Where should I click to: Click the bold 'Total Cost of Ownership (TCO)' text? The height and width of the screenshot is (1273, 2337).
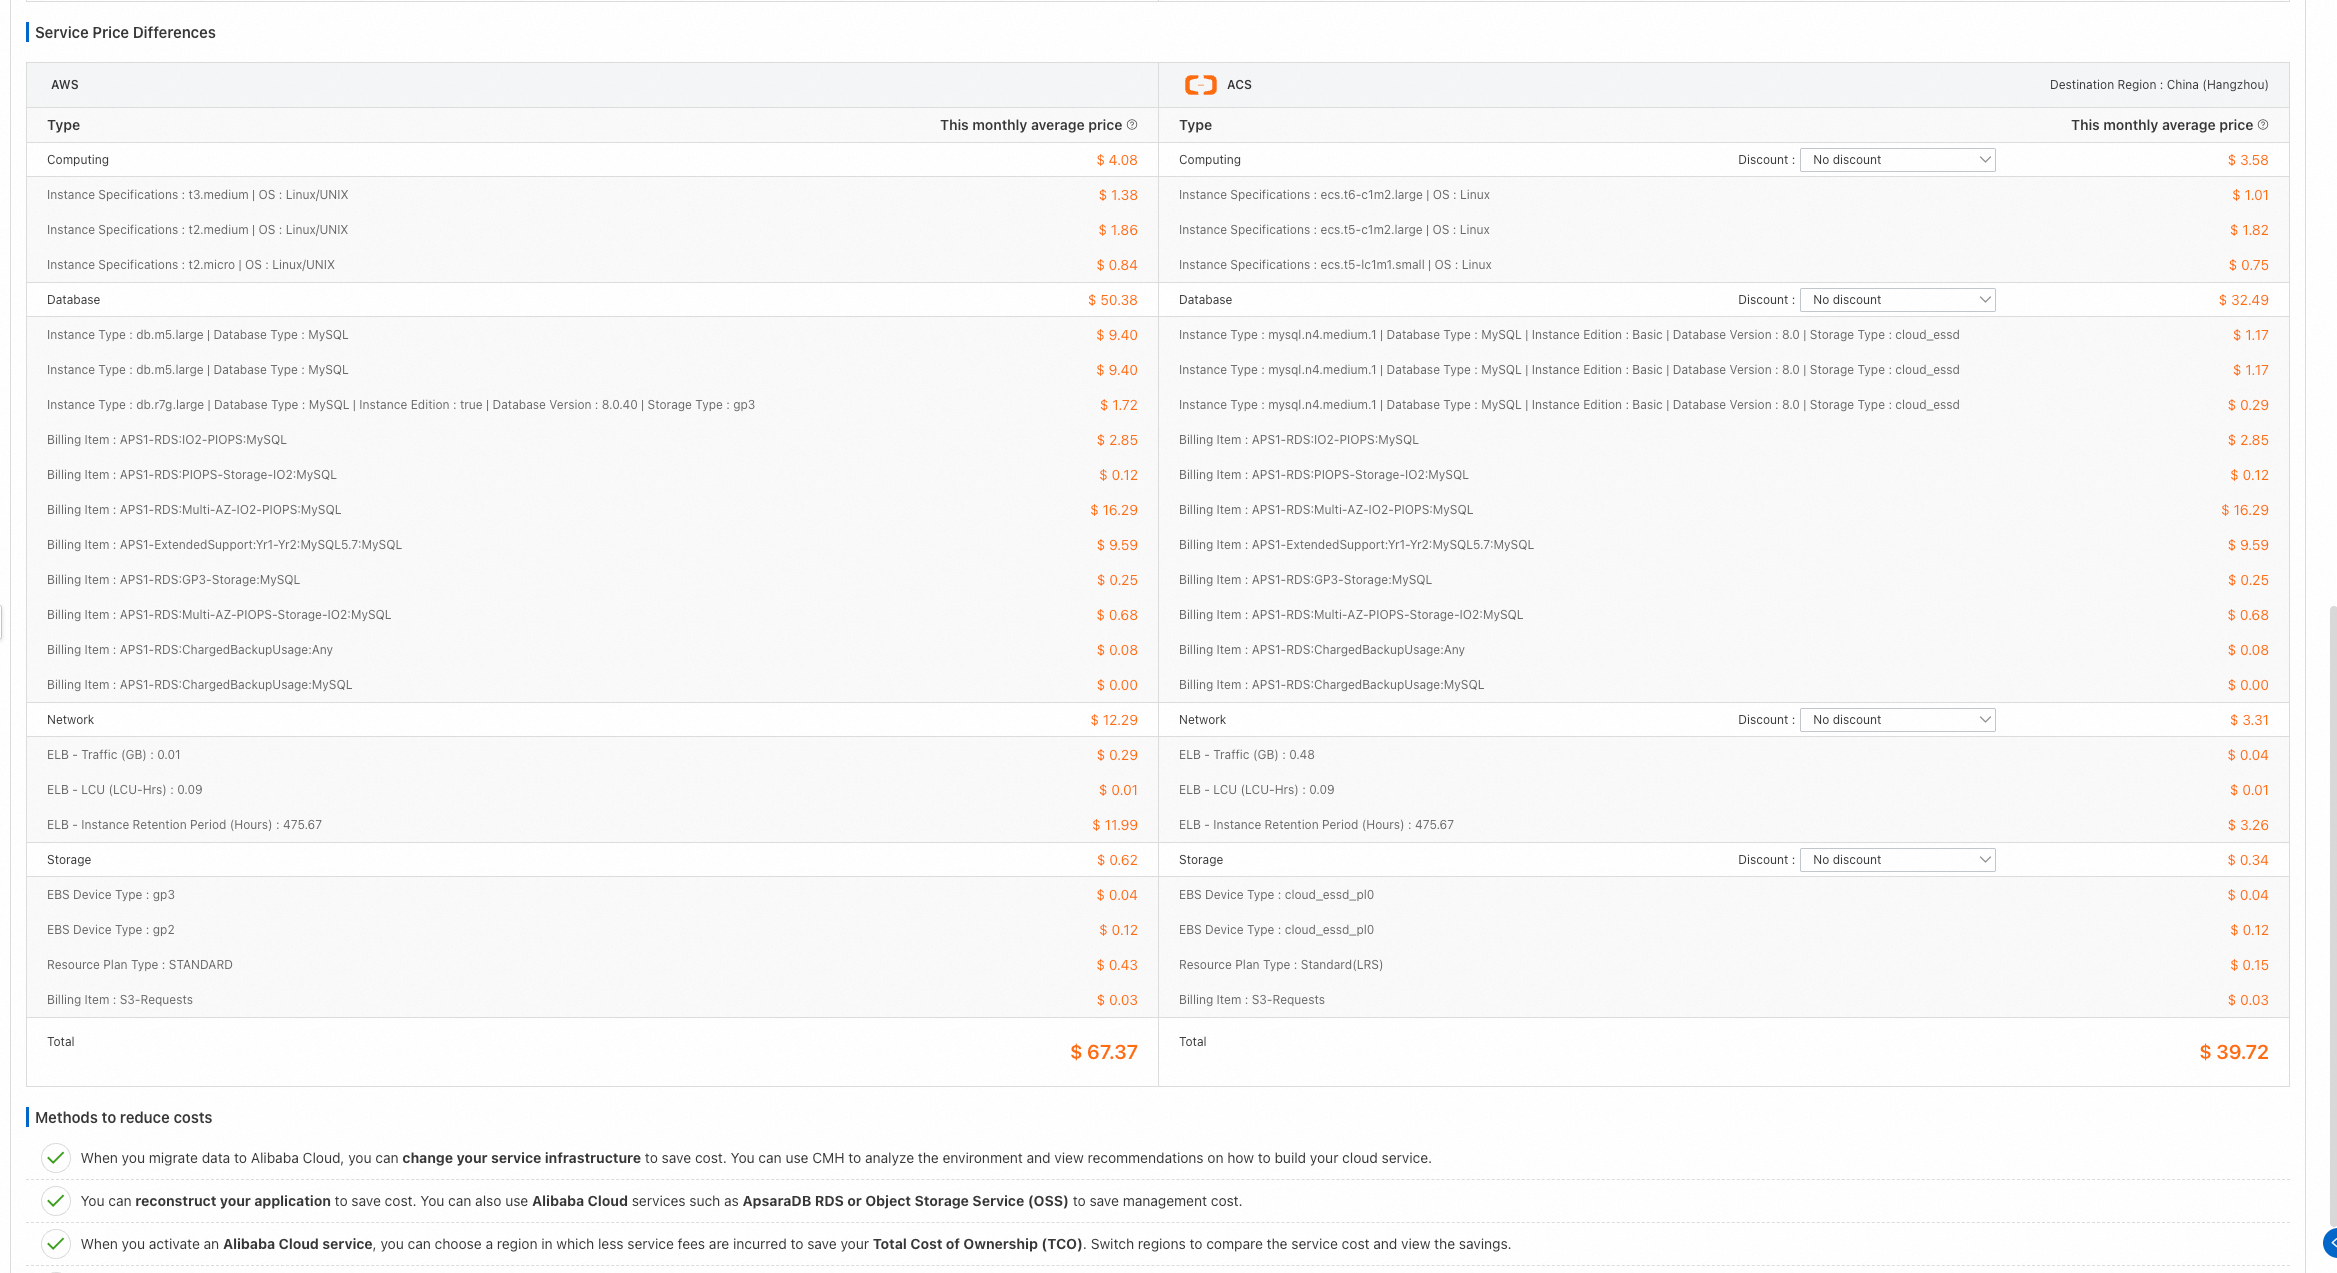tap(978, 1244)
